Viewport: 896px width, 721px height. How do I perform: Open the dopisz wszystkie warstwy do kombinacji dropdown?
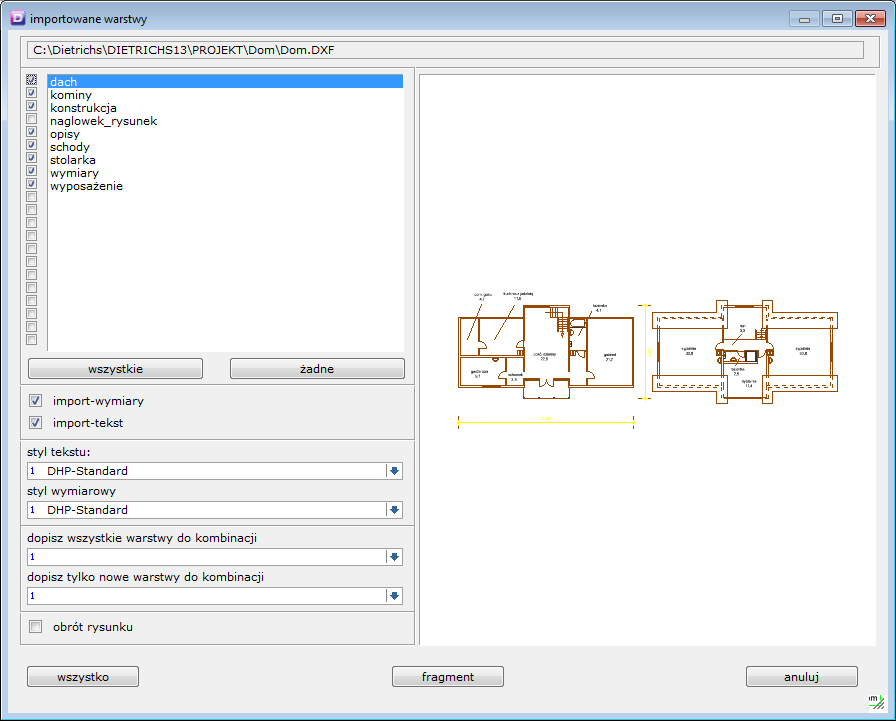pyautogui.click(x=396, y=555)
